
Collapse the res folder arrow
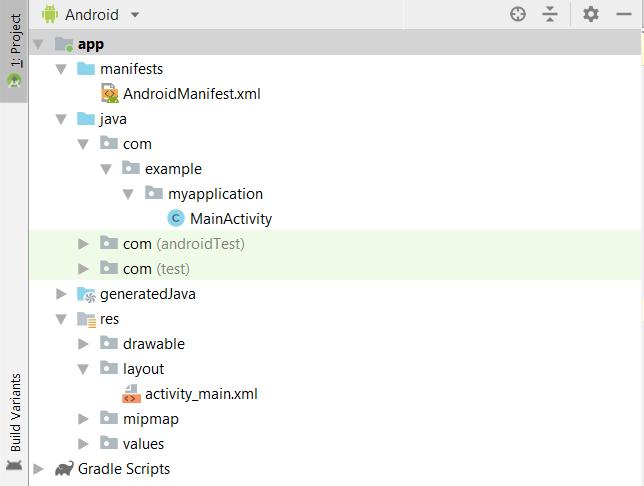pyautogui.click(x=61, y=319)
